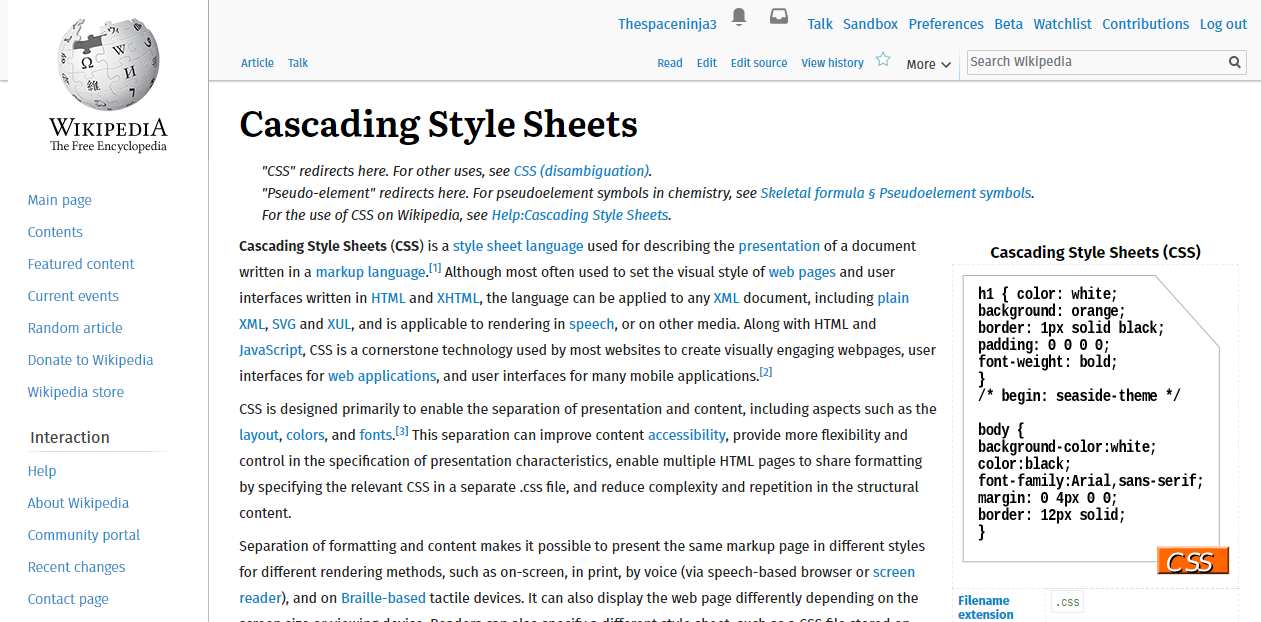Open the Article tab
Viewport: 1261px width, 622px height.
[x=257, y=63]
